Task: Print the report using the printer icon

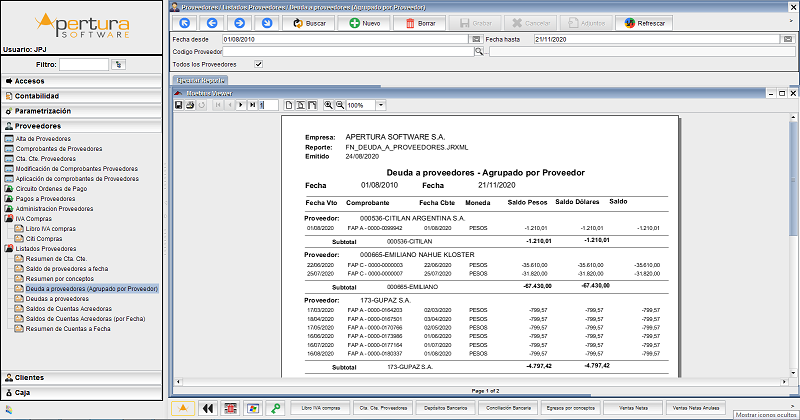Action: click(189, 105)
